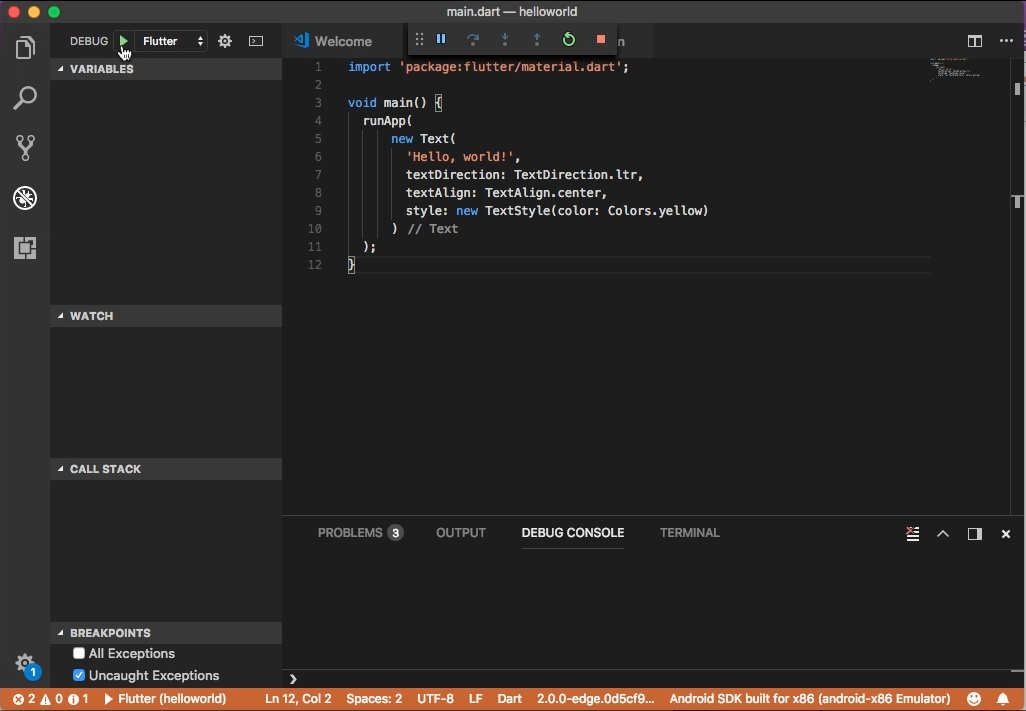Open the launch.json configuration gear

click(x=225, y=41)
